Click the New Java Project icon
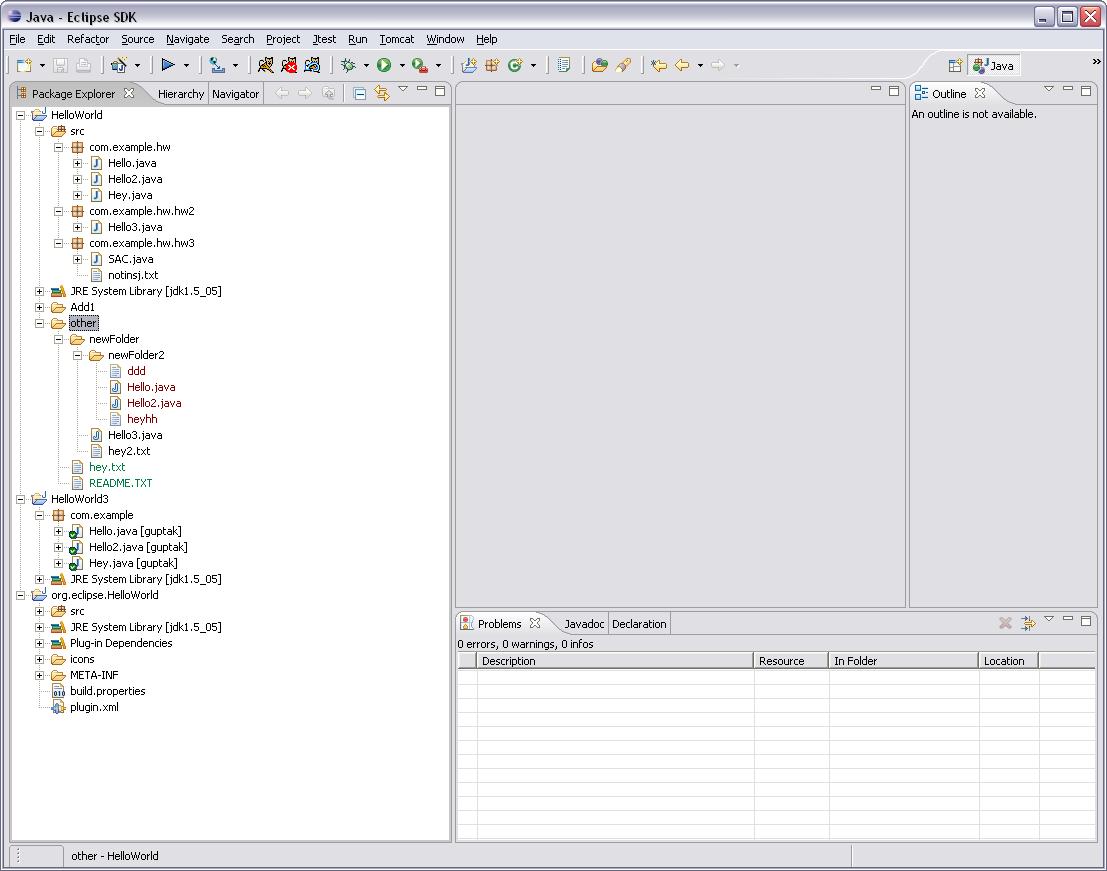1107x871 pixels. click(469, 66)
